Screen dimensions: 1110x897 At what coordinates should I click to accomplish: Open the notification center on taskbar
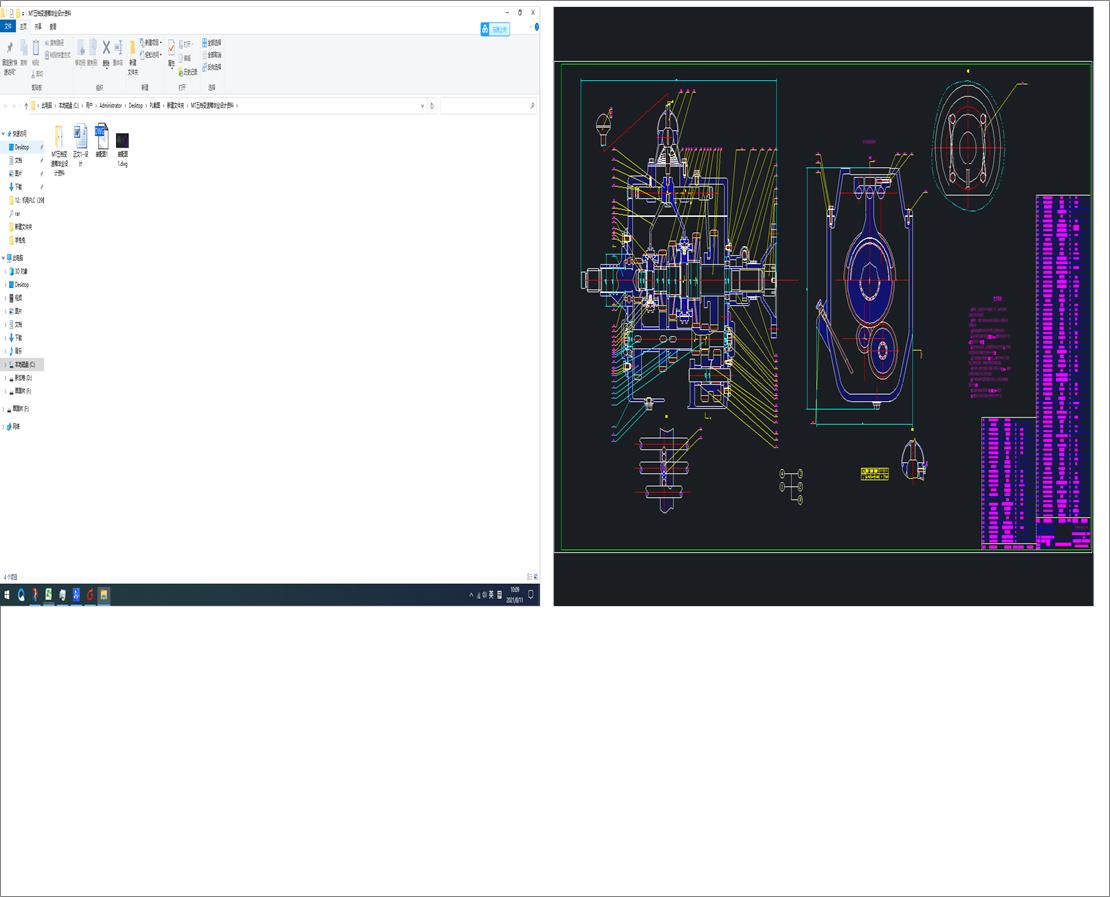tap(530, 595)
